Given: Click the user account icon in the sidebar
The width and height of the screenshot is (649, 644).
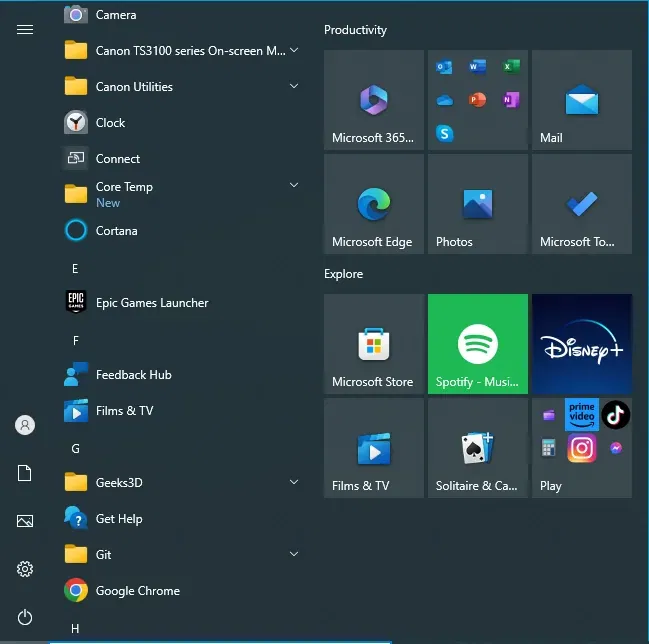Looking at the screenshot, I should 25,425.
